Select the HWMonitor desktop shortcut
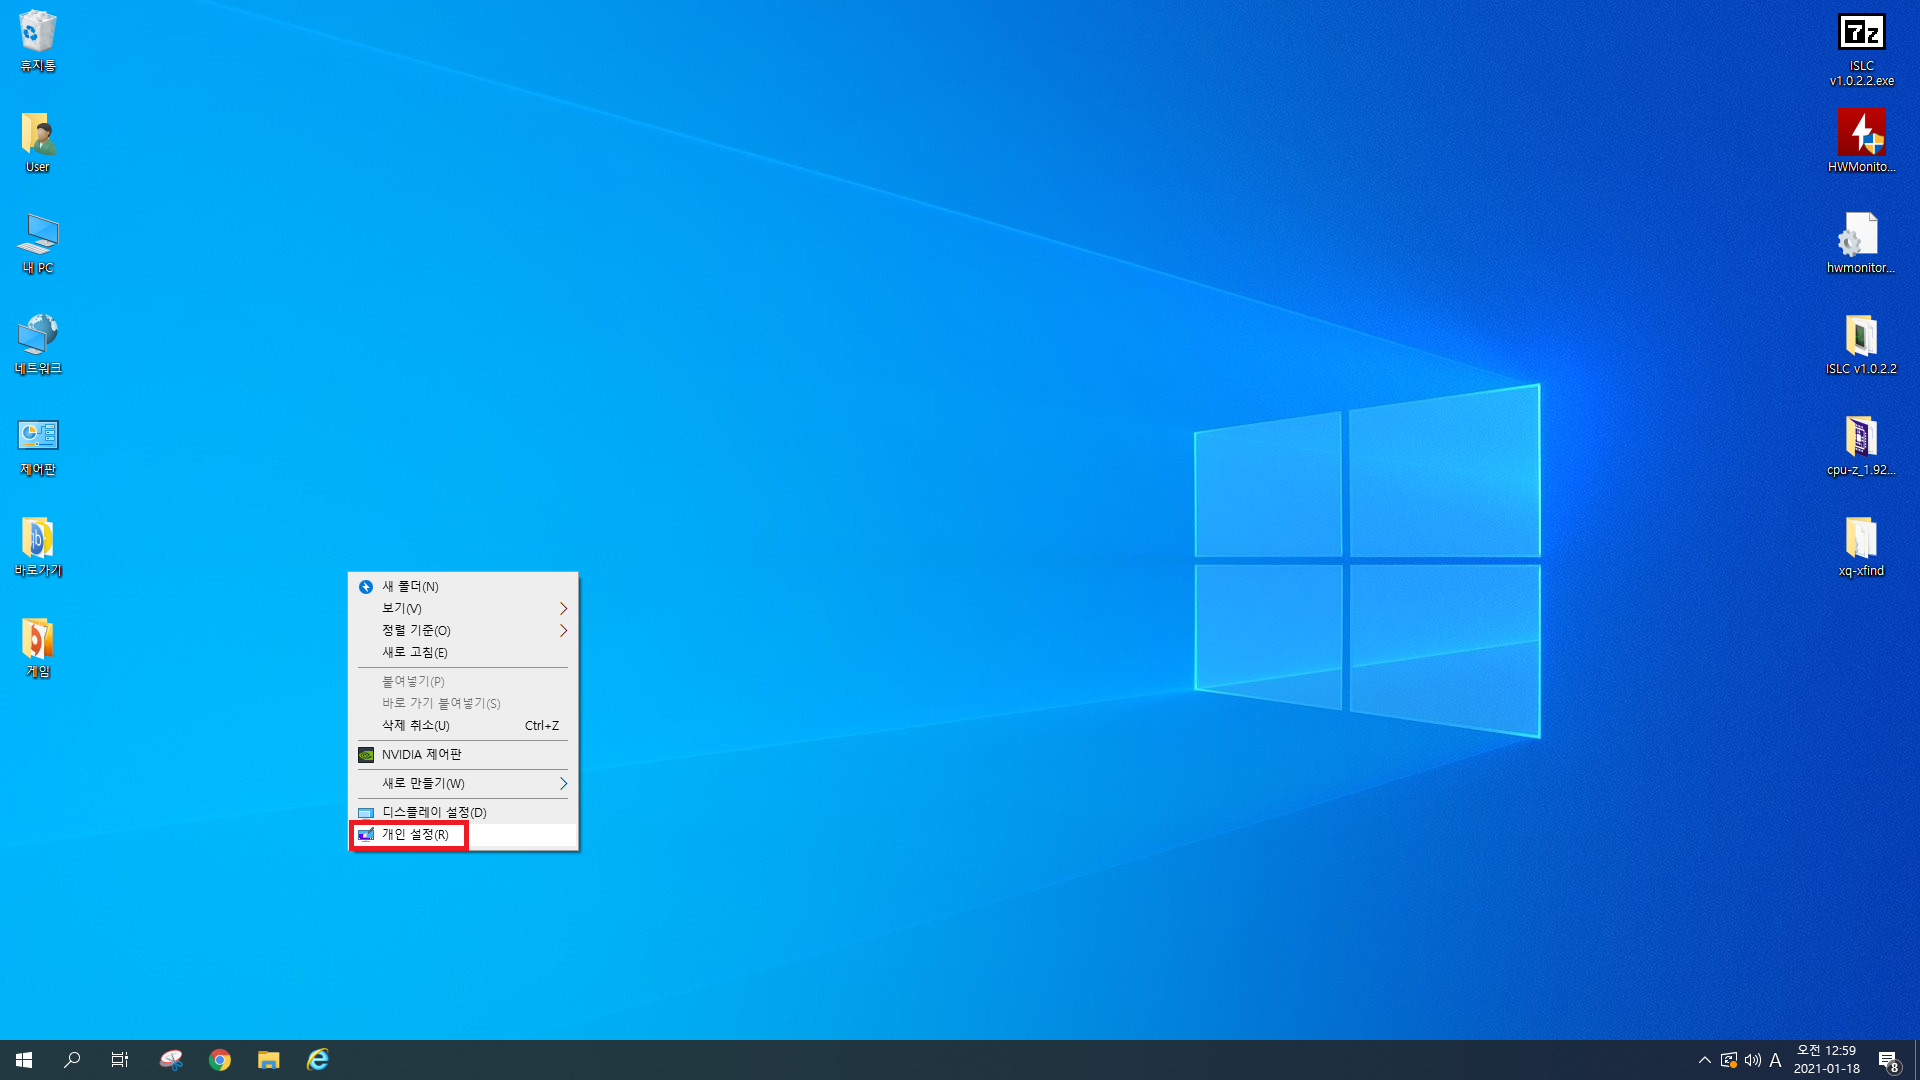This screenshot has height=1080, width=1920. pos(1861,135)
